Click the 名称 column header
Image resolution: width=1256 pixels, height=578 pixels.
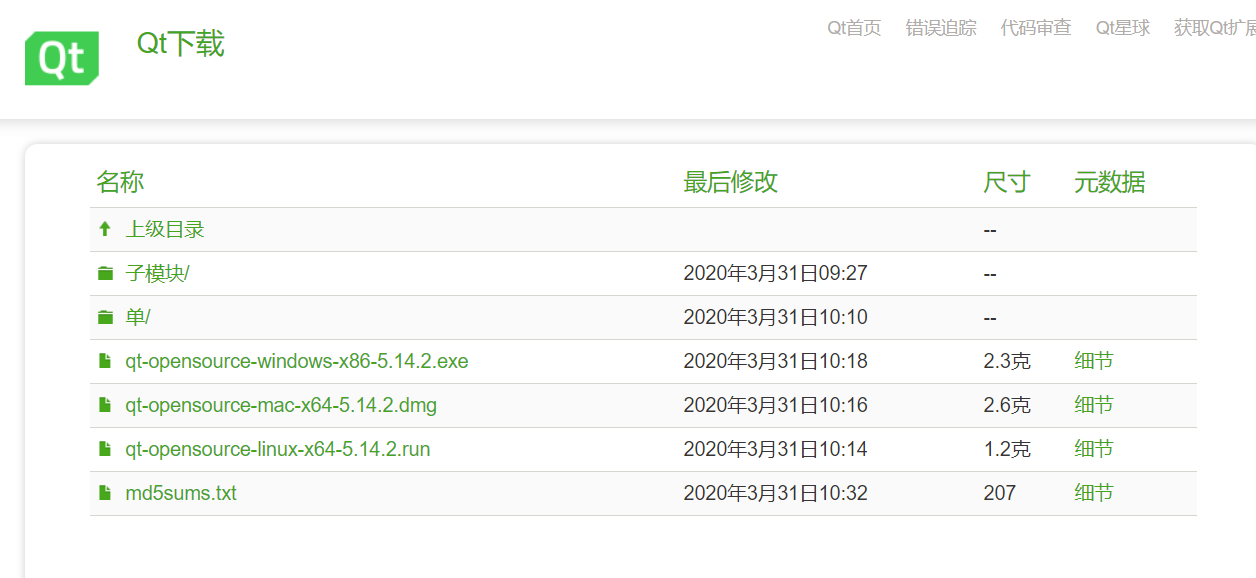coord(120,182)
